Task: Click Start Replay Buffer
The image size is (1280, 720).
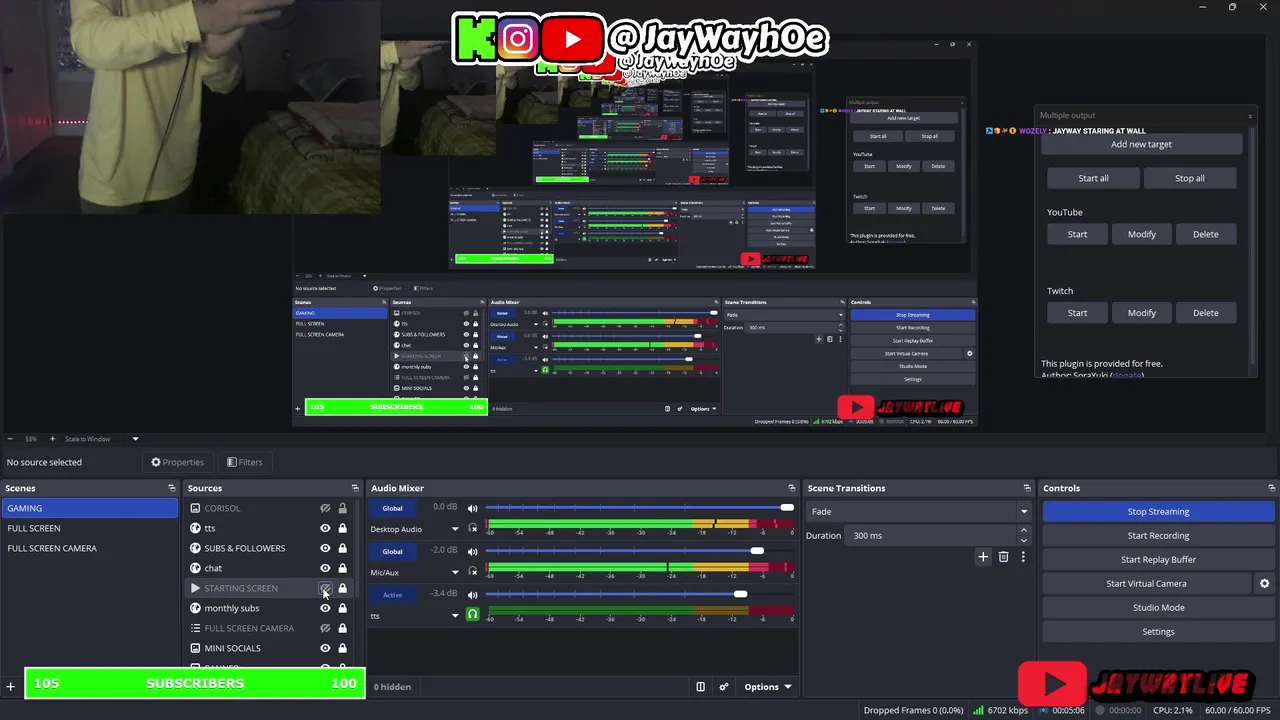Action: click(x=1158, y=559)
